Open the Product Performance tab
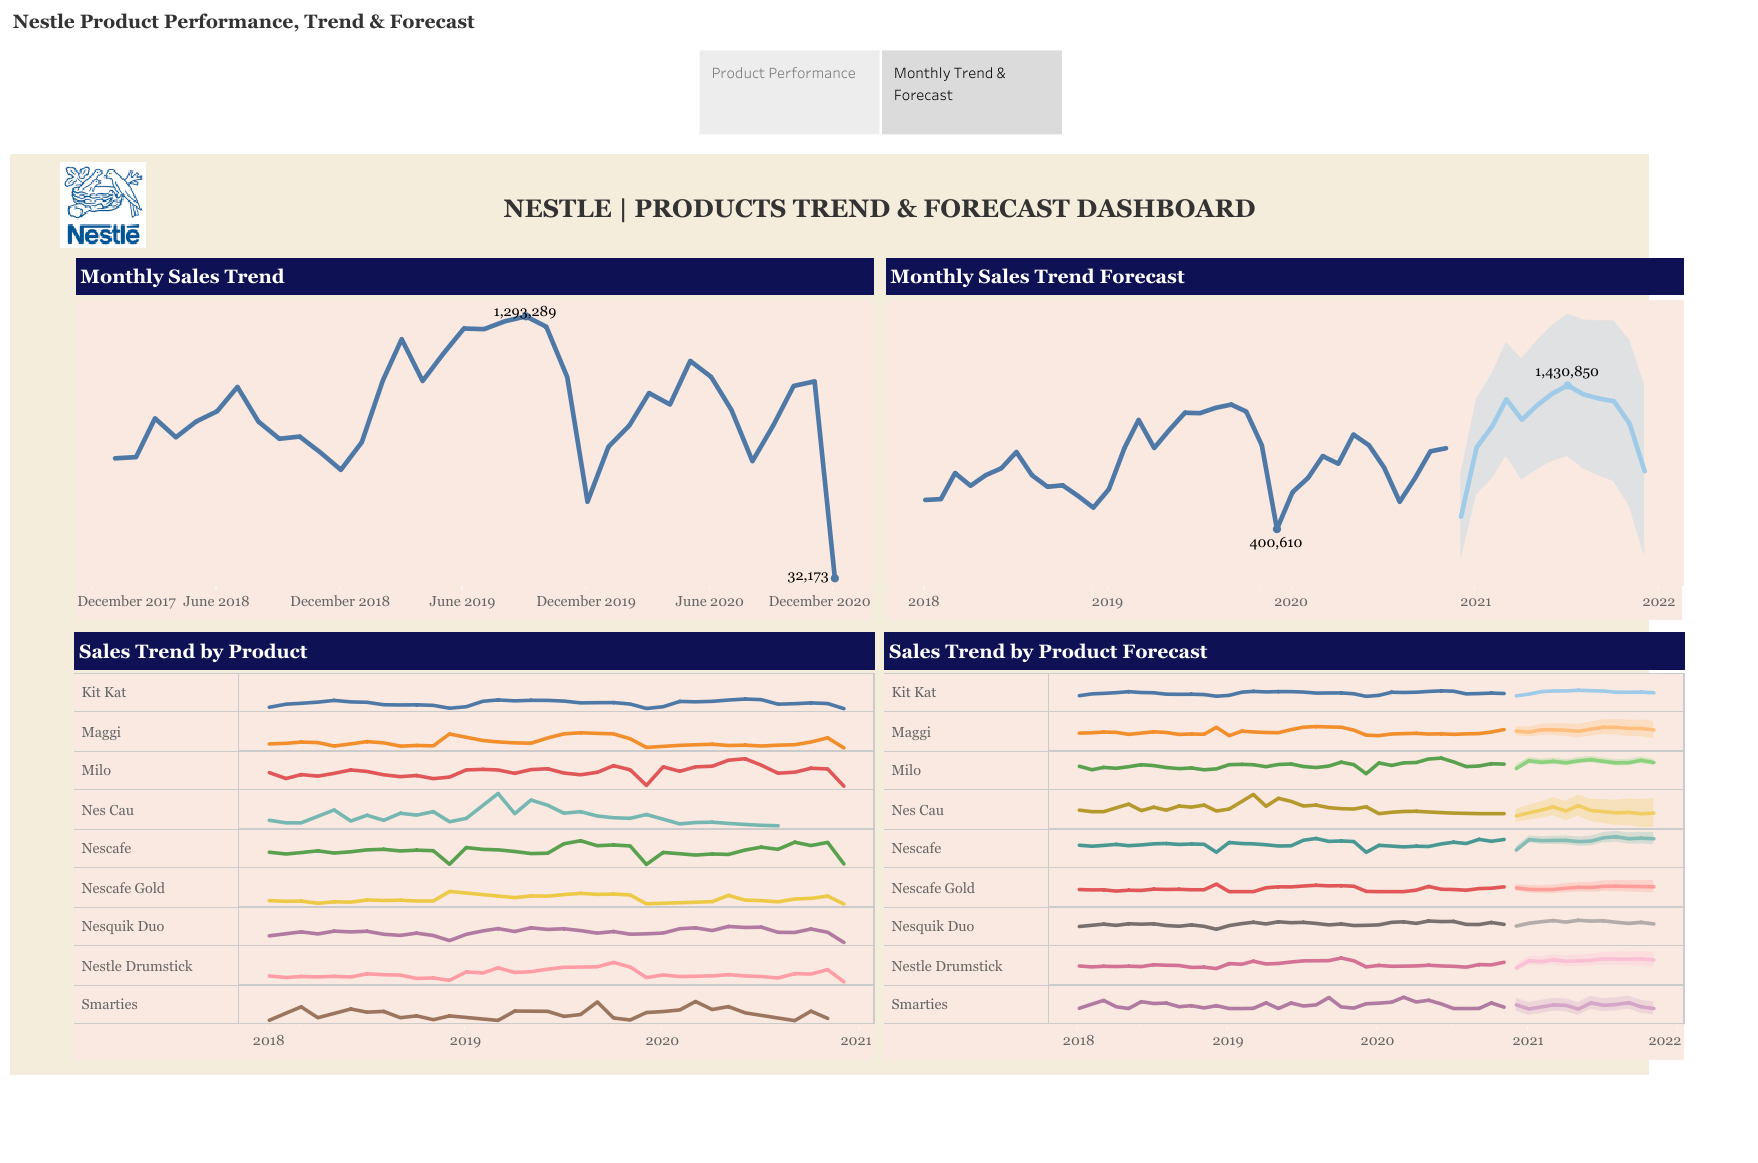Image resolution: width=1758 pixels, height=1163 pixels. [x=783, y=74]
